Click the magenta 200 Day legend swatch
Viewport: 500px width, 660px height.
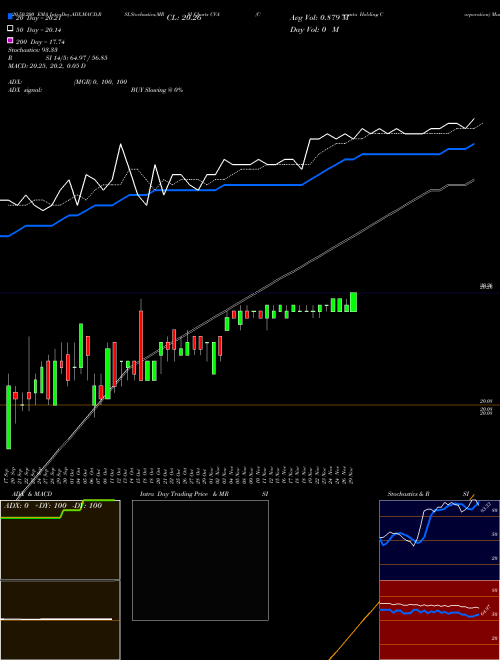[x=10, y=40]
